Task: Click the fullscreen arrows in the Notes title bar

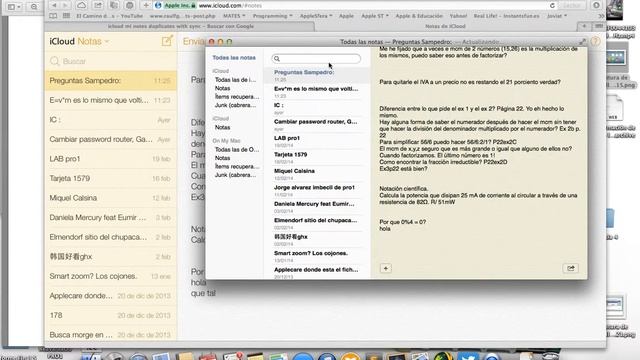Action: 582,42
